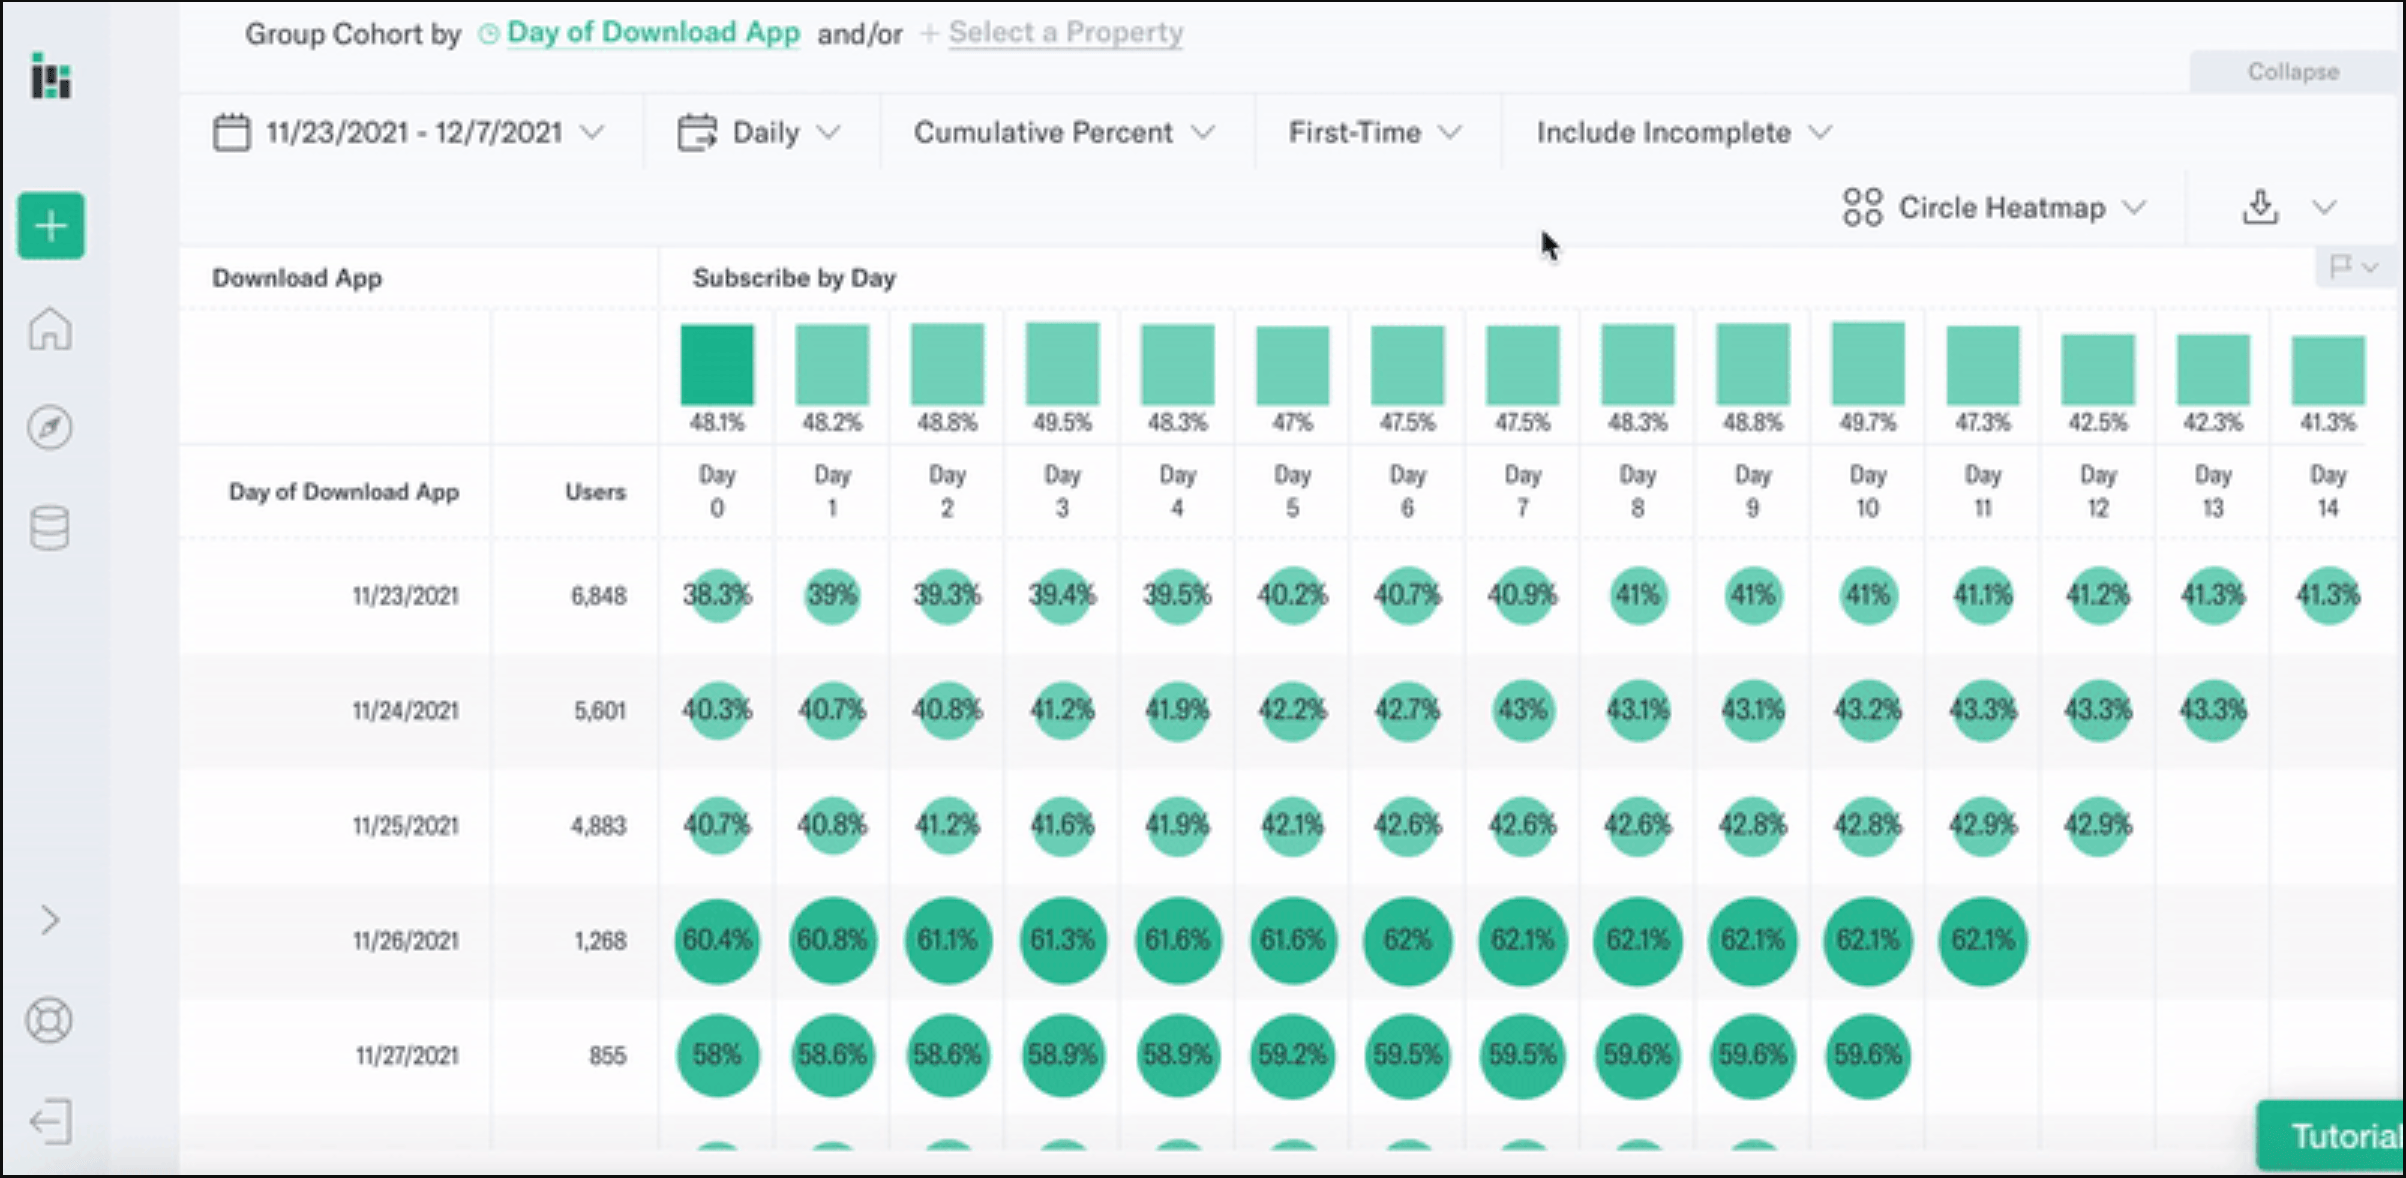Click the compass/explore sidebar icon
2406x1178 pixels.
click(x=49, y=428)
